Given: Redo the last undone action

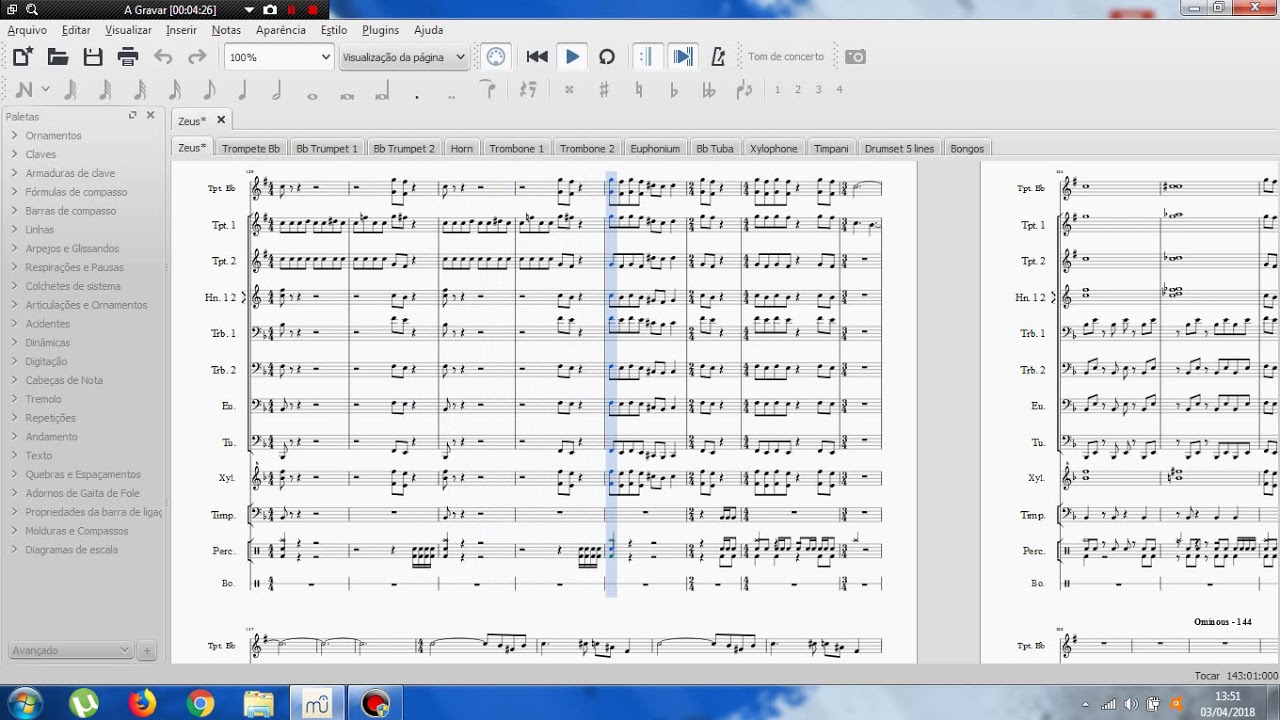Looking at the screenshot, I should pyautogui.click(x=197, y=57).
